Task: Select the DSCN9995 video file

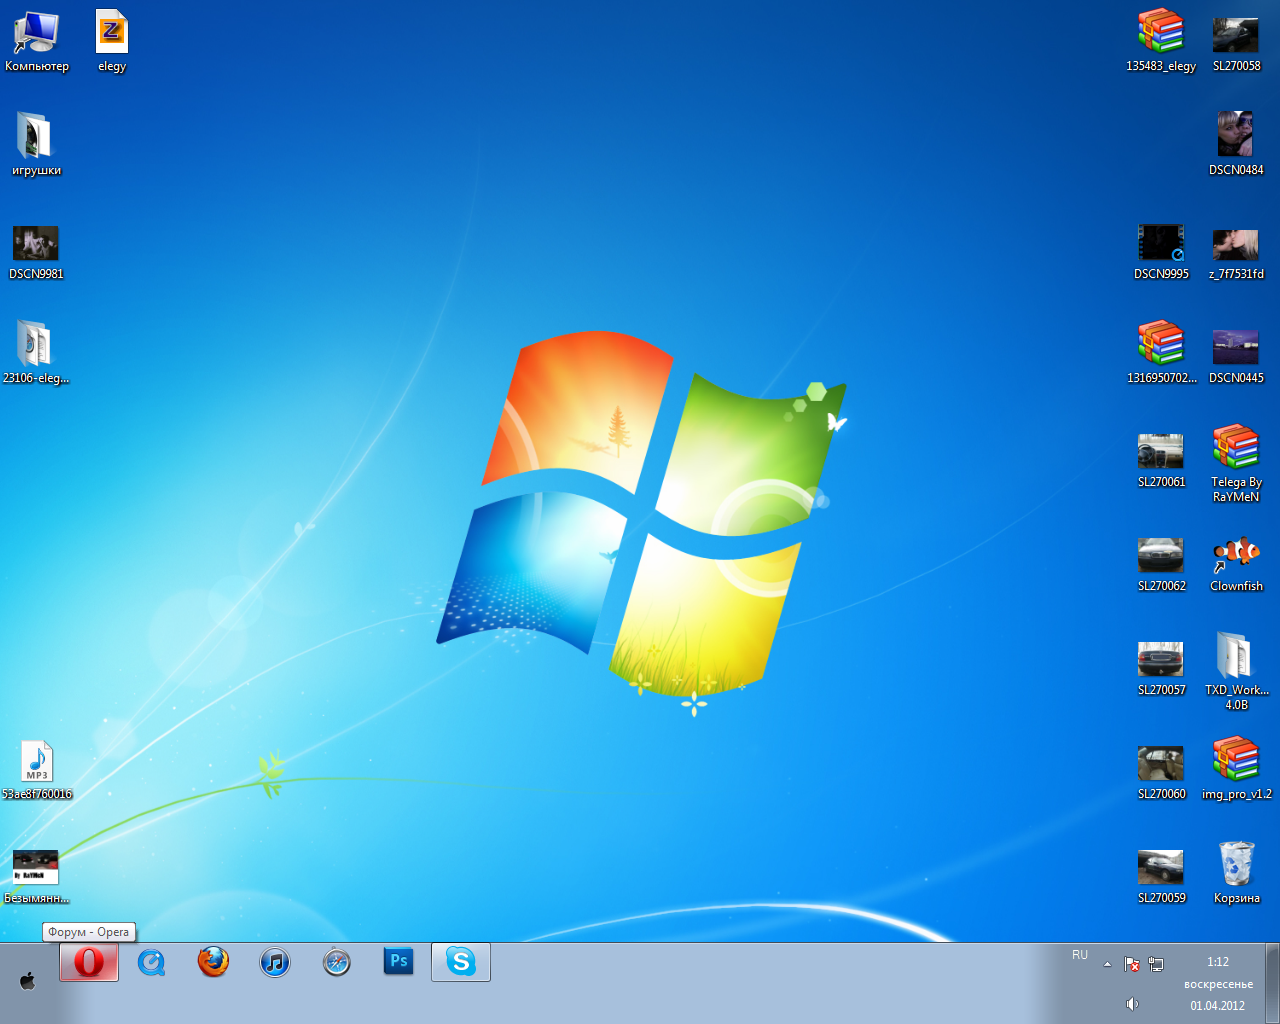Action: [x=1161, y=252]
